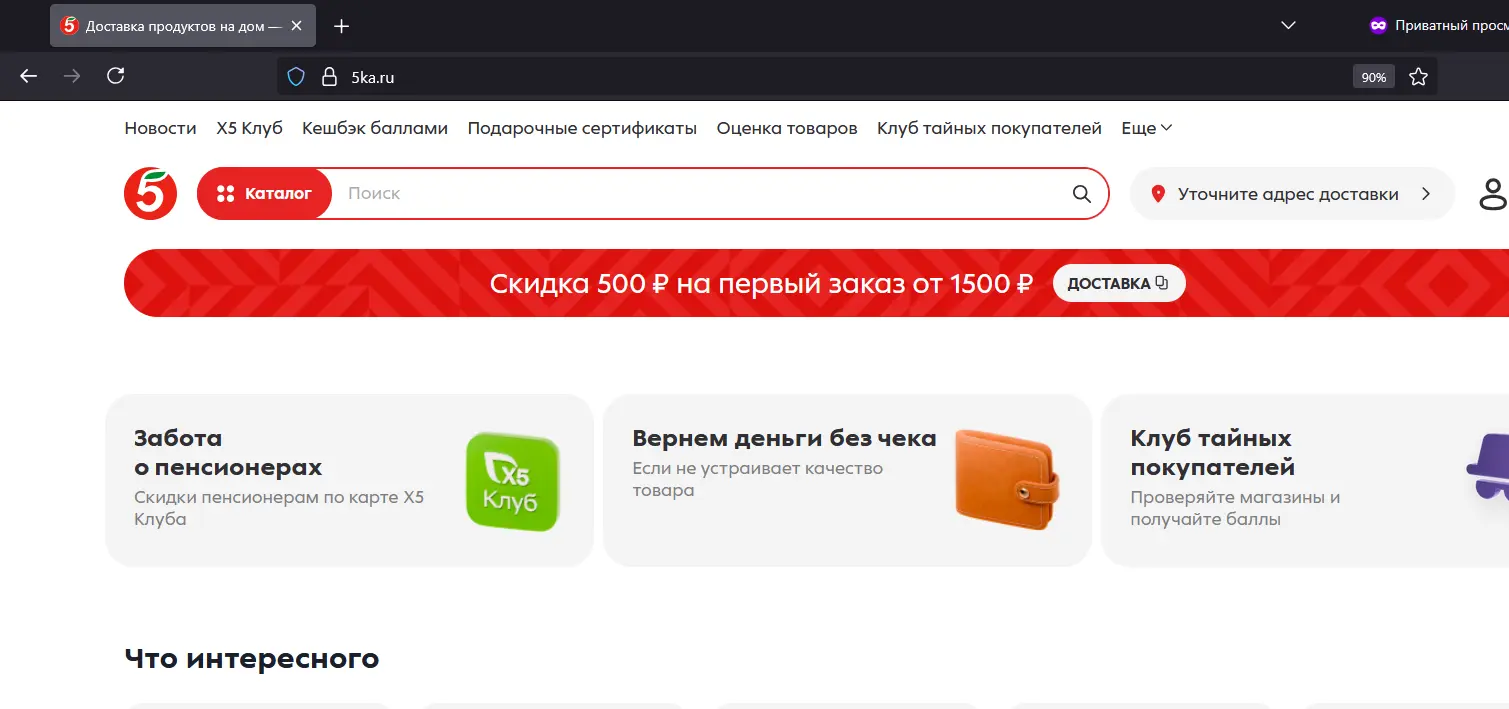Screen dimensions: 1509x709
Task: Click the Приватный просмотр label
Action: (x=1452, y=26)
